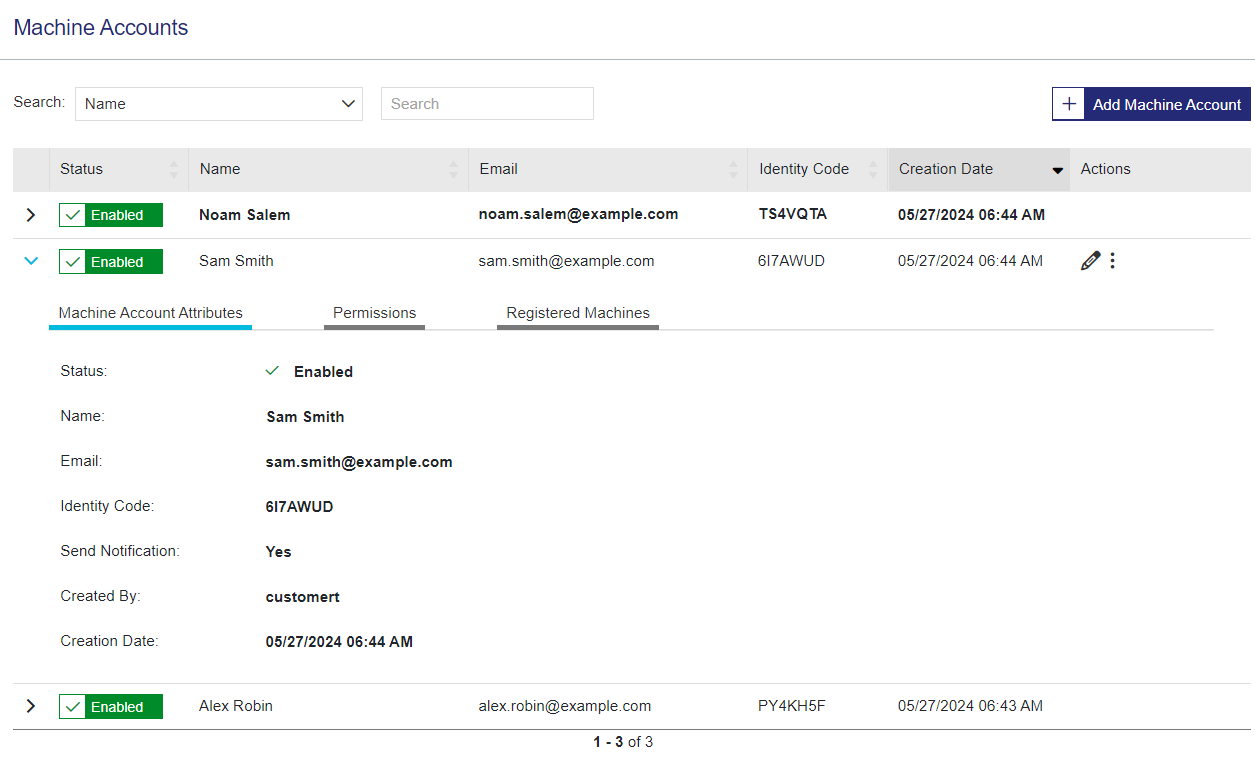This screenshot has width=1255, height=771.
Task: Toggle the Enabled status for Noam Salem
Action: click(x=111, y=215)
